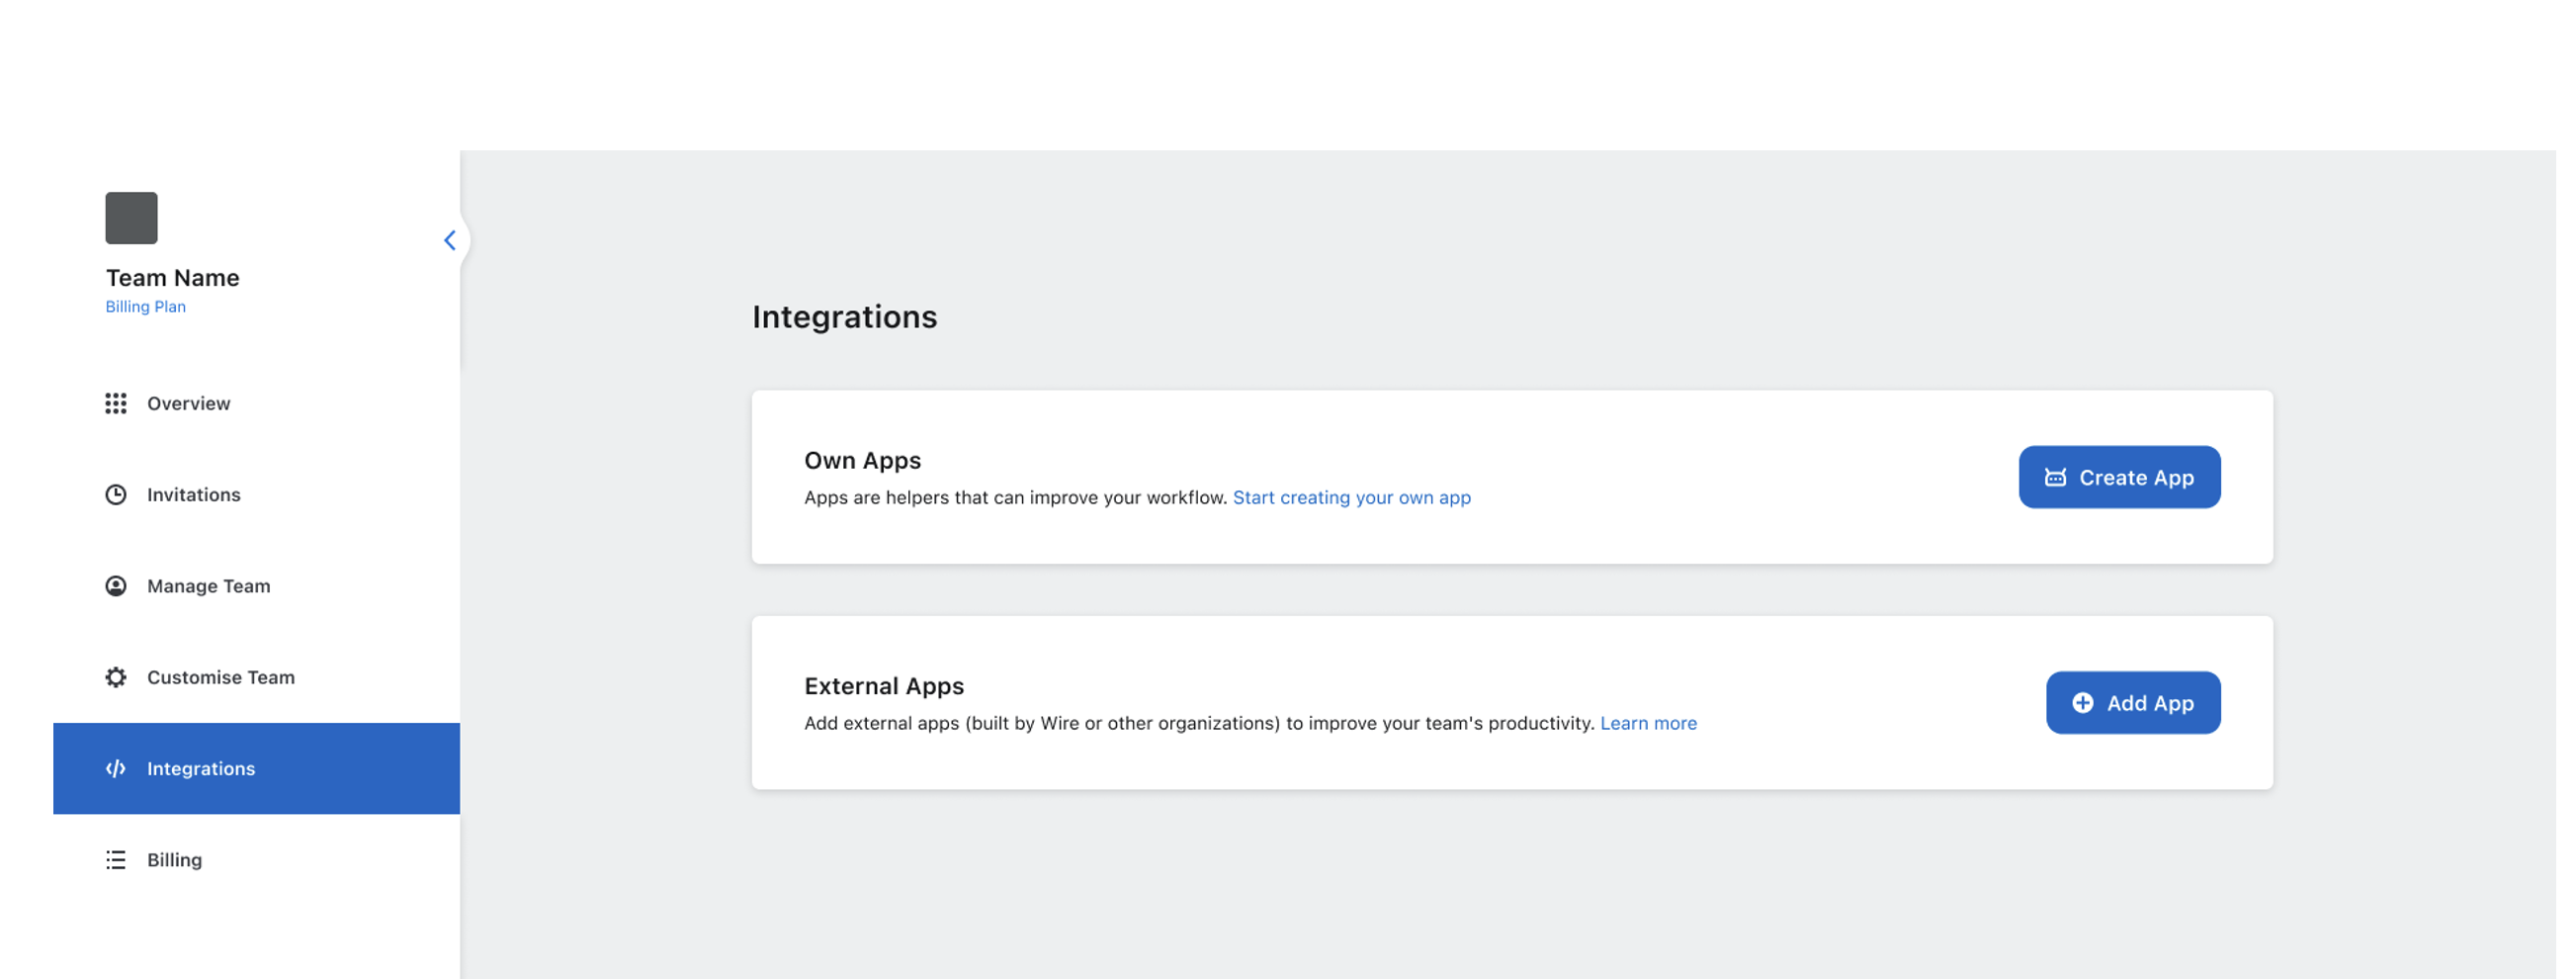Open Learn more about external apps
Screen dimensions: 2576x979
click(1649, 723)
